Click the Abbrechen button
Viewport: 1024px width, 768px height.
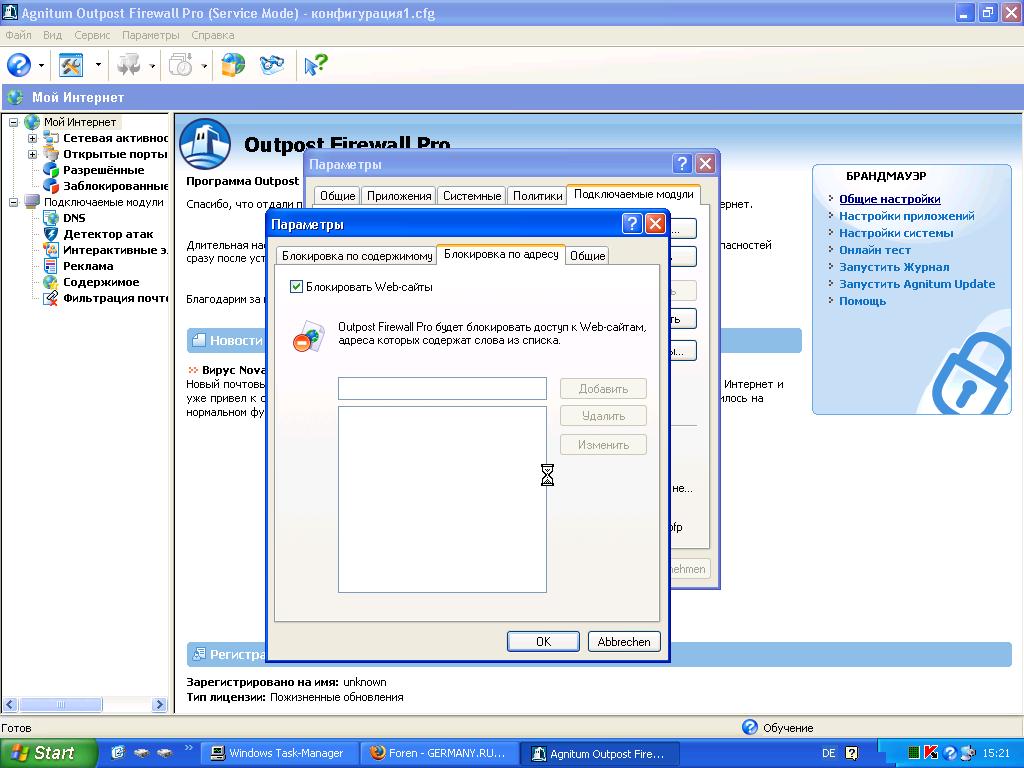[x=624, y=641]
